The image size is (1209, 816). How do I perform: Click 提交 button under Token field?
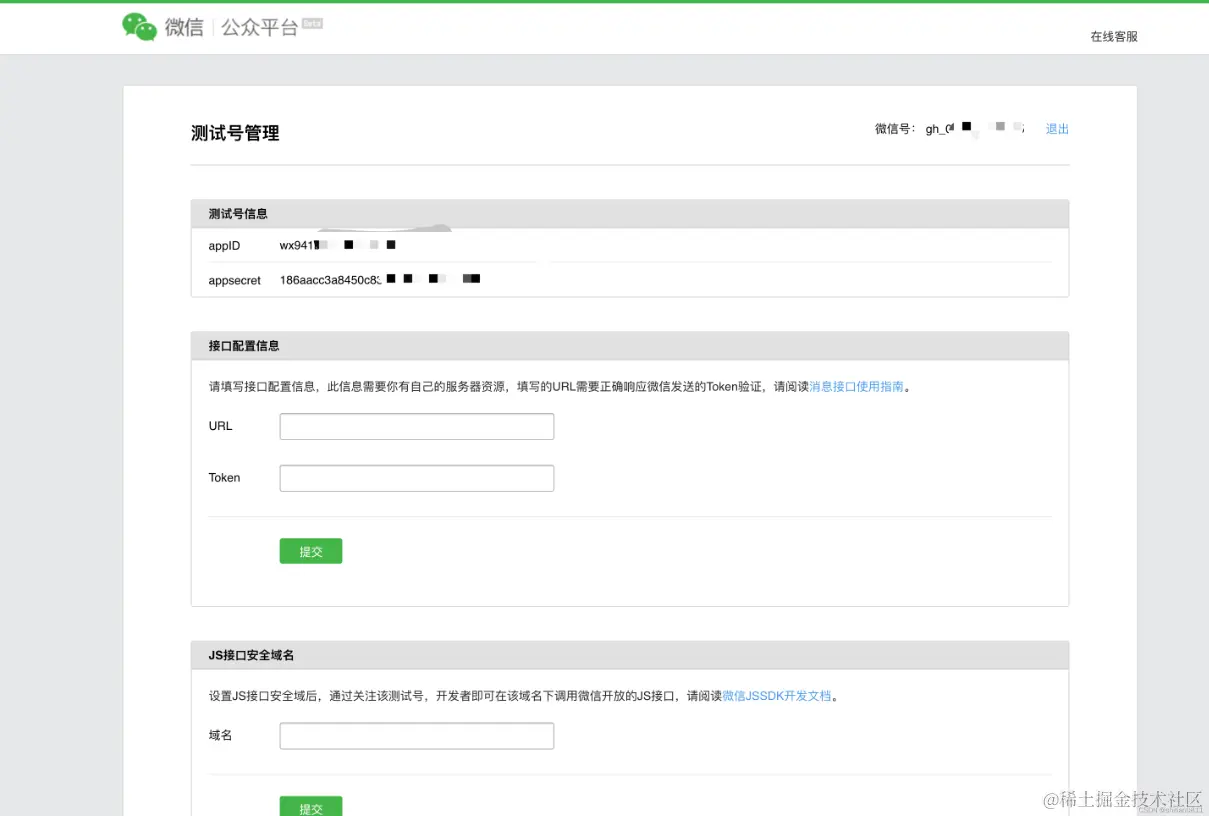point(311,551)
